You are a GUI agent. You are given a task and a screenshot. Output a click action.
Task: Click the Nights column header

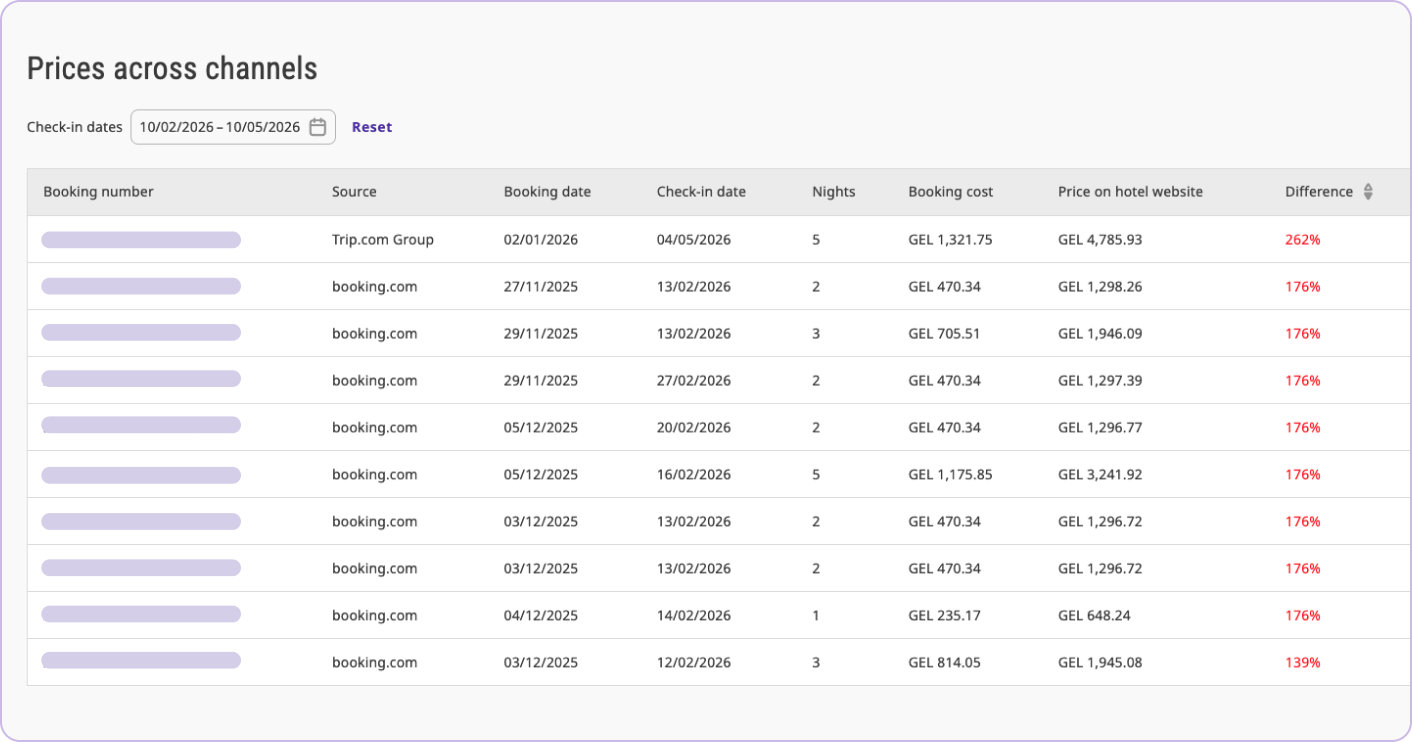pyautogui.click(x=833, y=192)
